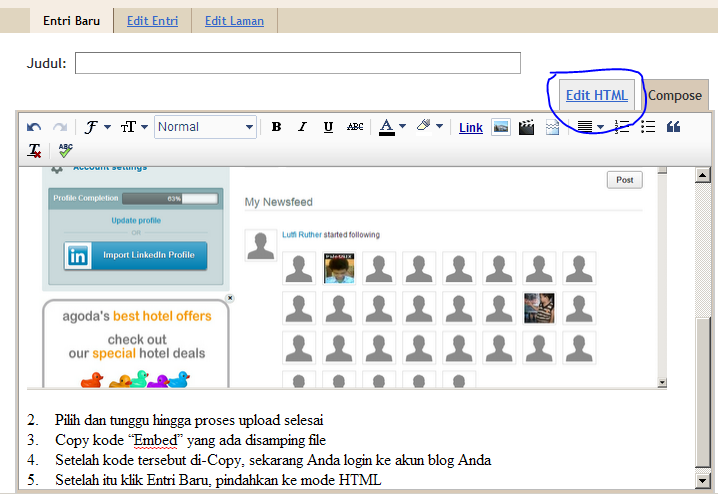
Task: Click the child photo avatar in second row
Action: pyautogui.click(x=539, y=308)
